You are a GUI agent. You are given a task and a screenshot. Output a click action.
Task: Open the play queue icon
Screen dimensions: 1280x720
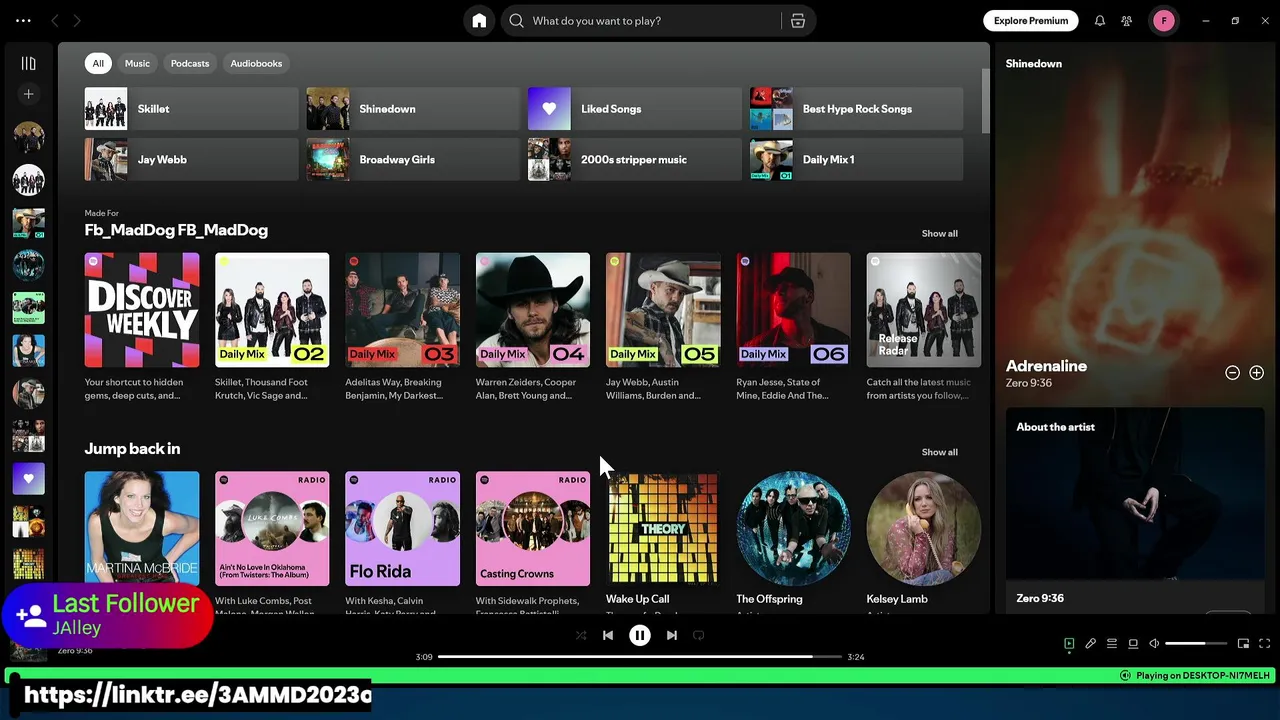(x=1112, y=644)
